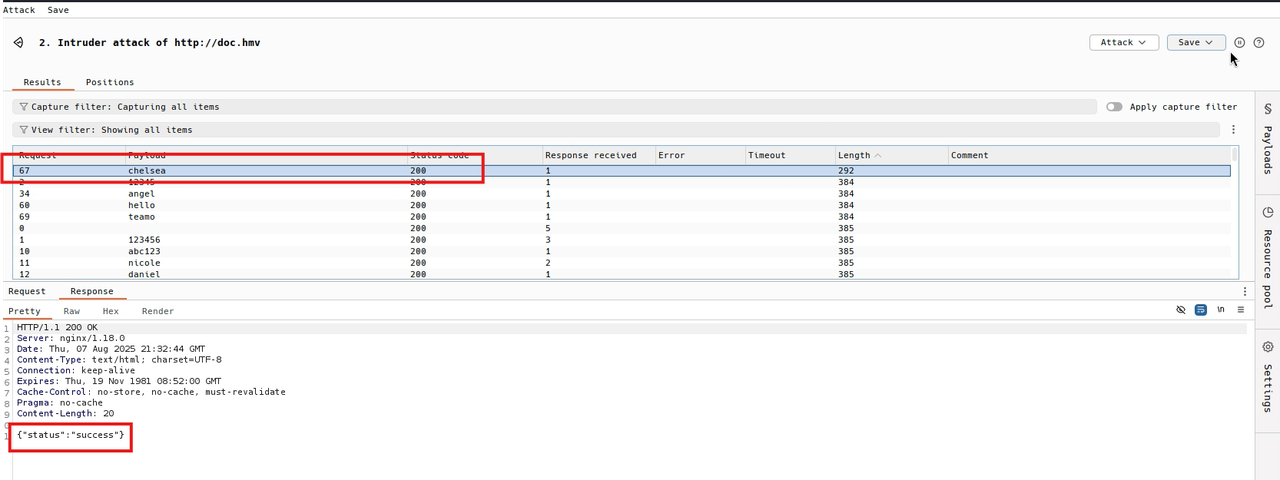This screenshot has width=1280, height=480.
Task: Pause the attack with the pause icon
Action: pyautogui.click(x=1240, y=43)
